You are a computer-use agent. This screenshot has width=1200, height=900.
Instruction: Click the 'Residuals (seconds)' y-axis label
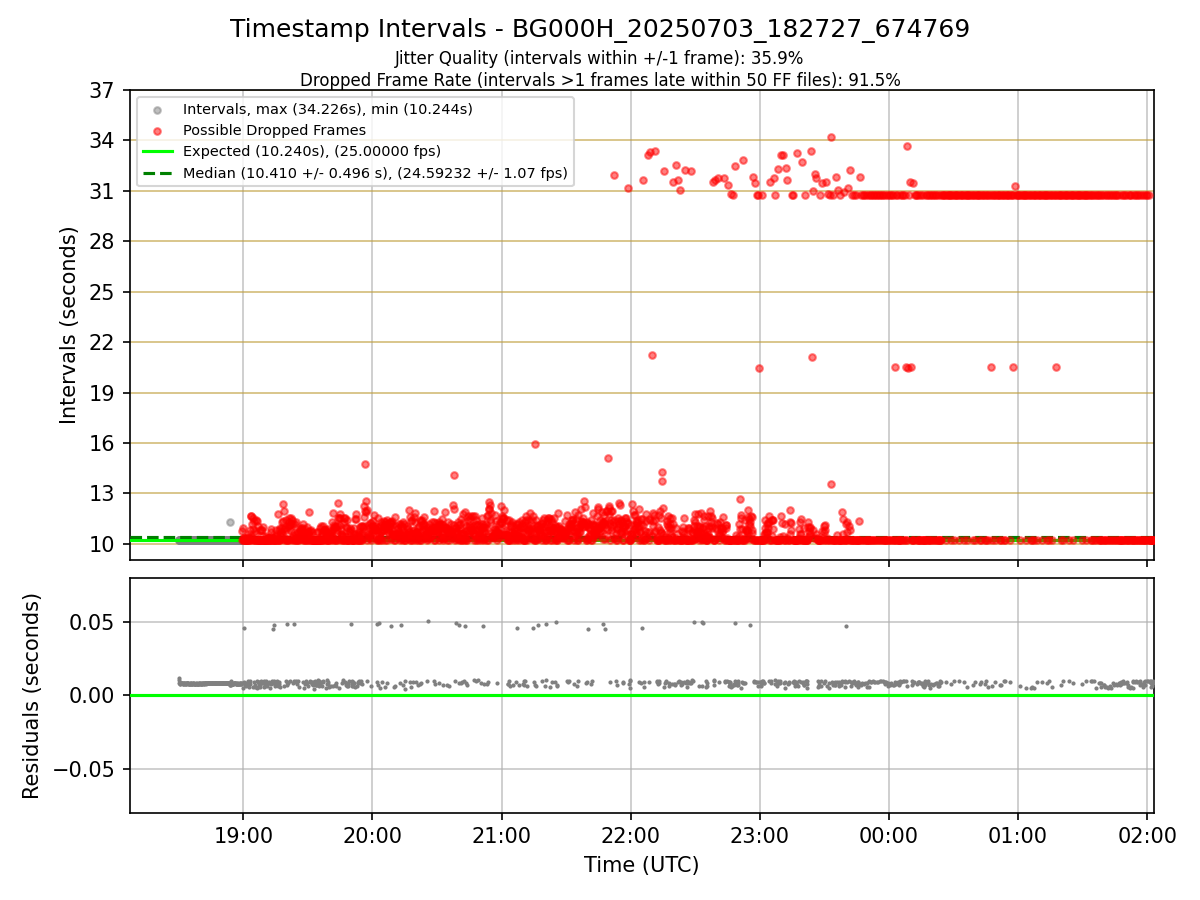(32, 696)
